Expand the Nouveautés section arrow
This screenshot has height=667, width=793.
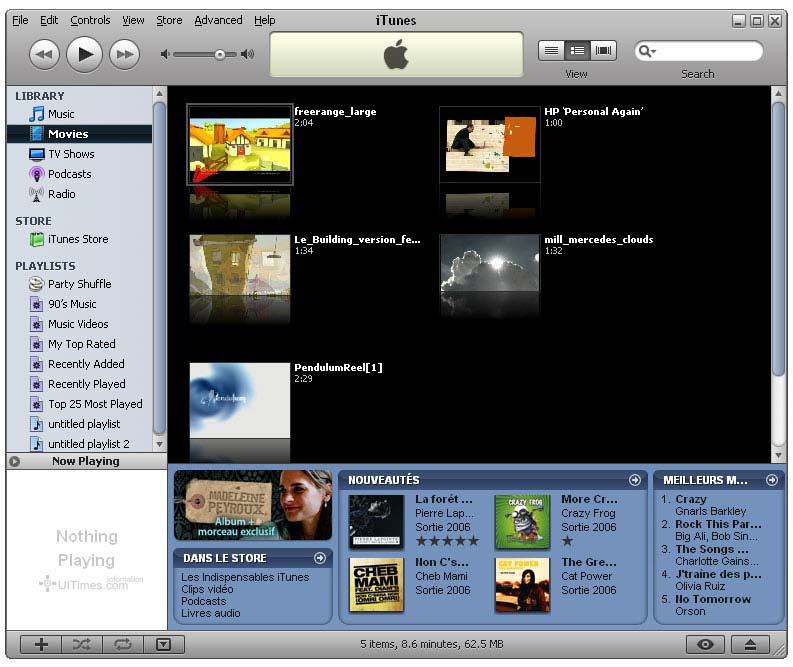[x=634, y=480]
